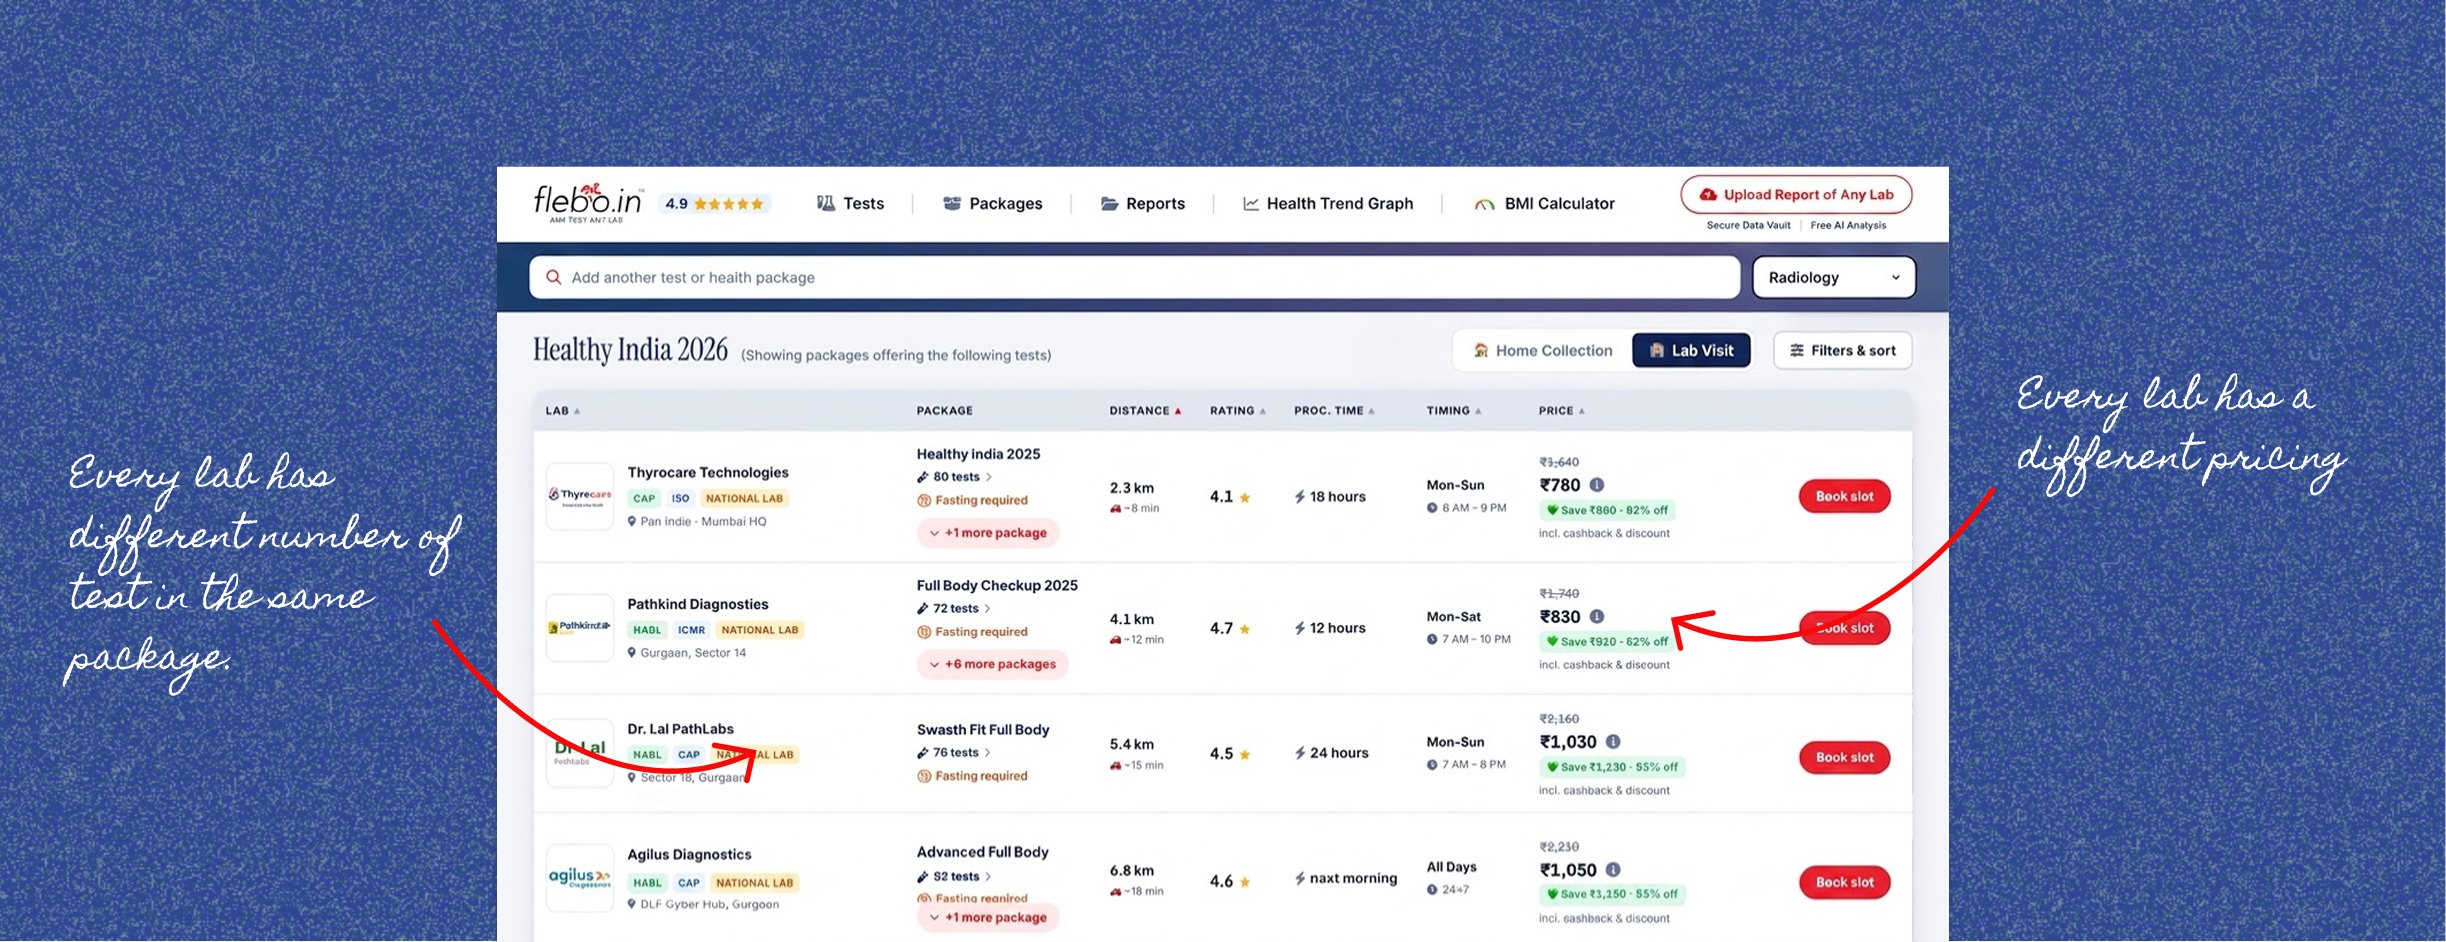Click the lightning icon beside 24 hours
Screen dimensions: 2446x942
[x=1300, y=753]
